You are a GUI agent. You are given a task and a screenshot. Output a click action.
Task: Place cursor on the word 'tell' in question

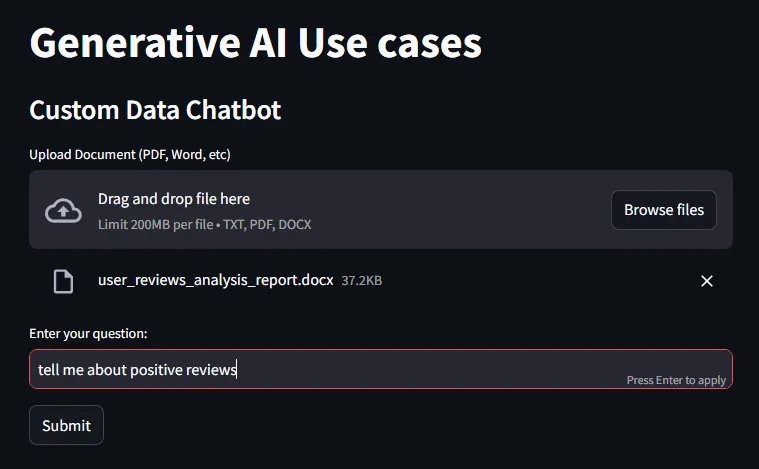pyautogui.click(x=49, y=370)
